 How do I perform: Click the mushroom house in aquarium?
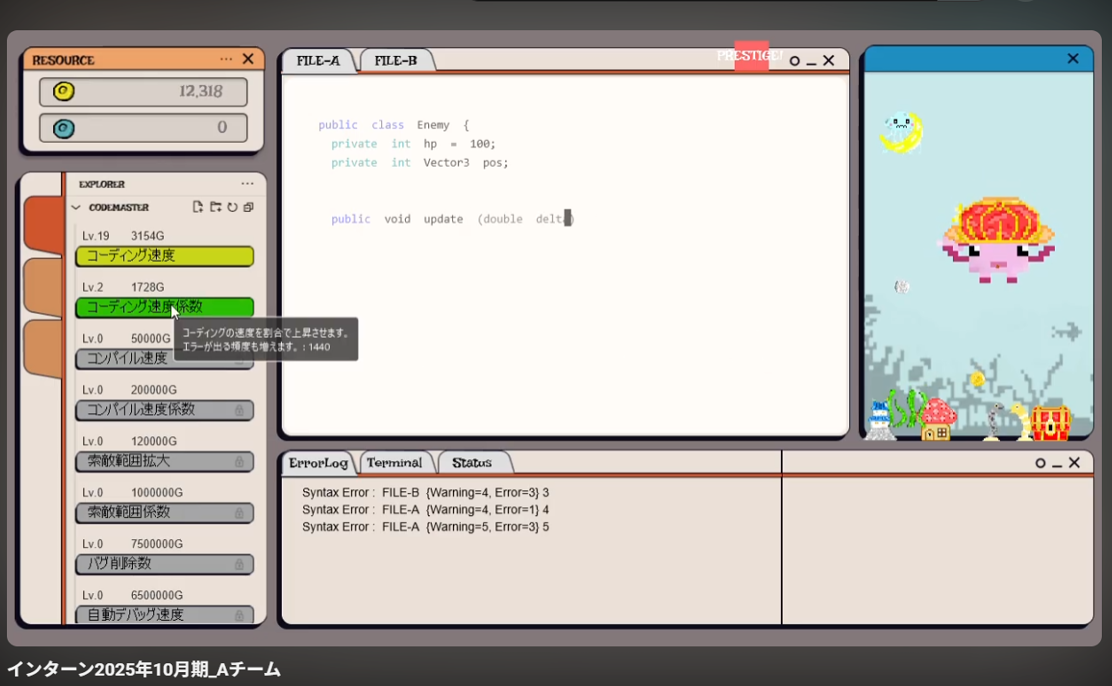coord(937,421)
